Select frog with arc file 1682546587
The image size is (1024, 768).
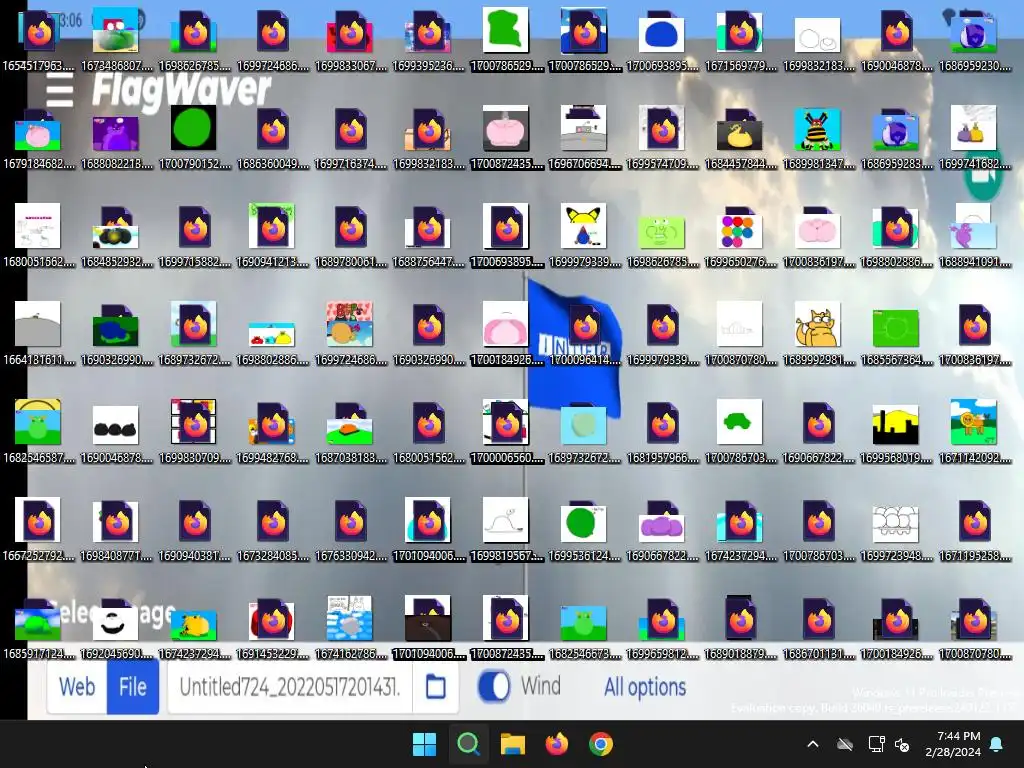pyautogui.click(x=39, y=431)
